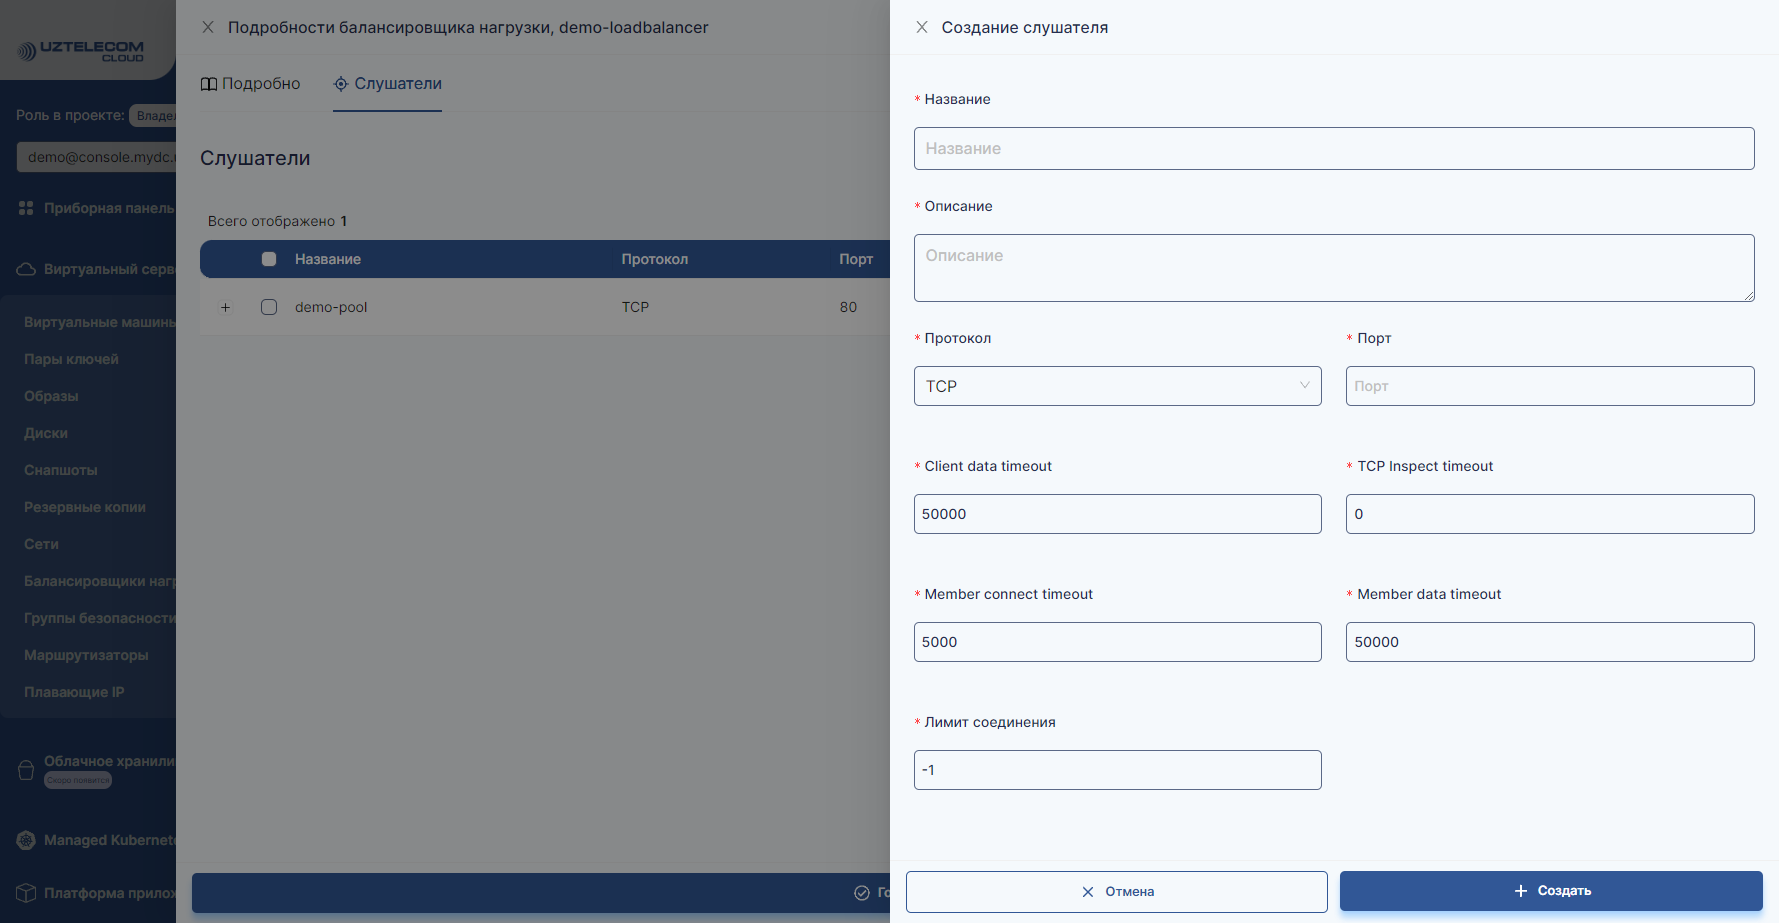Open the Протокол TCP dropdown
Viewport: 1779px width, 923px height.
(1117, 386)
